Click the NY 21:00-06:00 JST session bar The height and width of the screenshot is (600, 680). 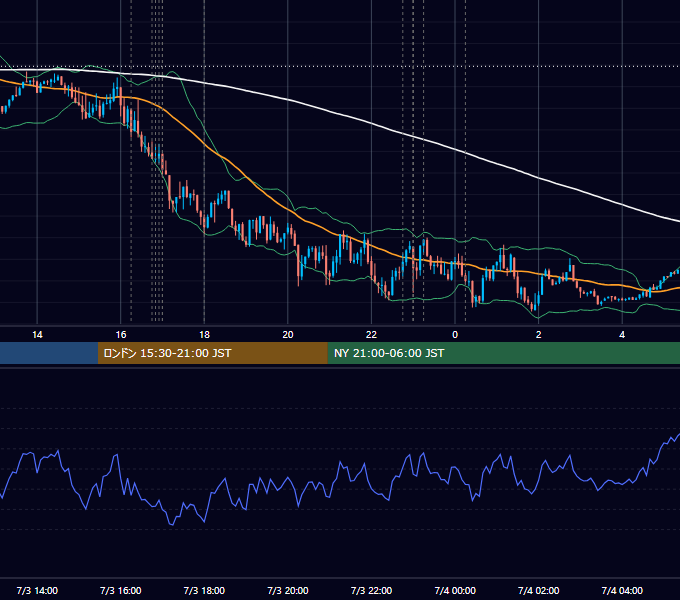[x=503, y=353]
